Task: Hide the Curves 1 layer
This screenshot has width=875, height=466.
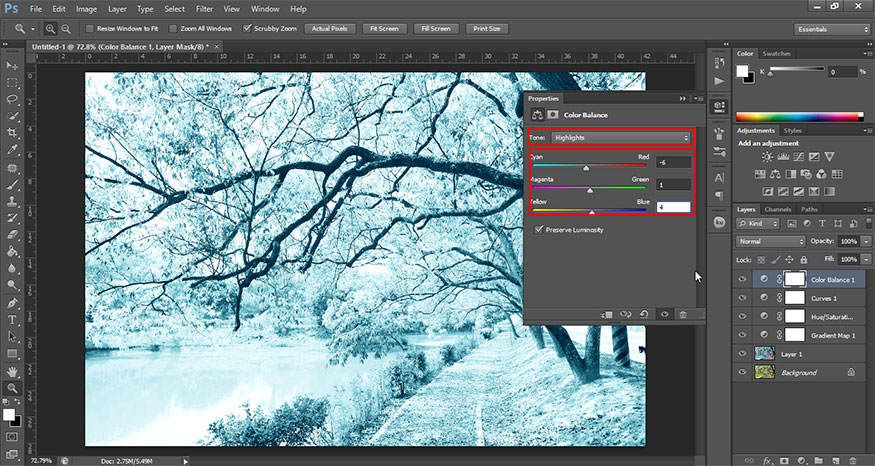Action: click(x=742, y=298)
